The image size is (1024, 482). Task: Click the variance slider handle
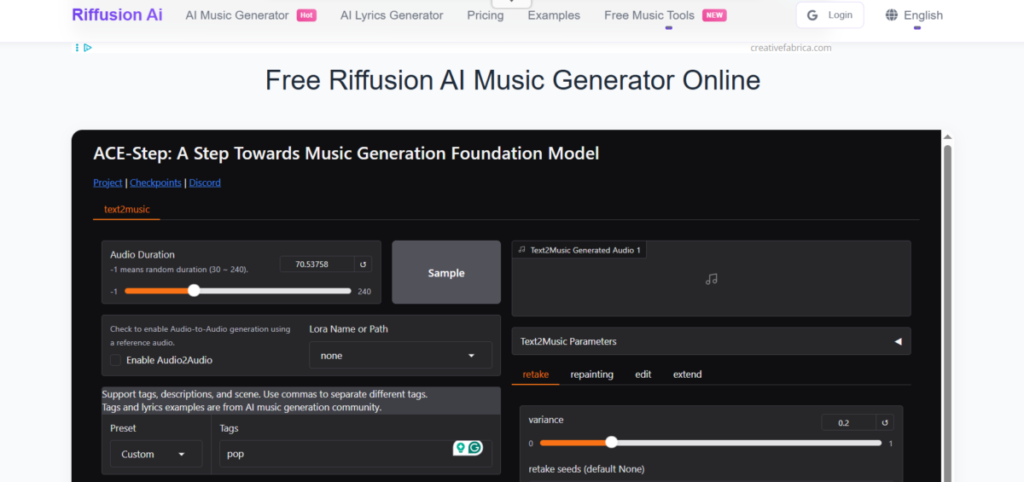(x=611, y=442)
